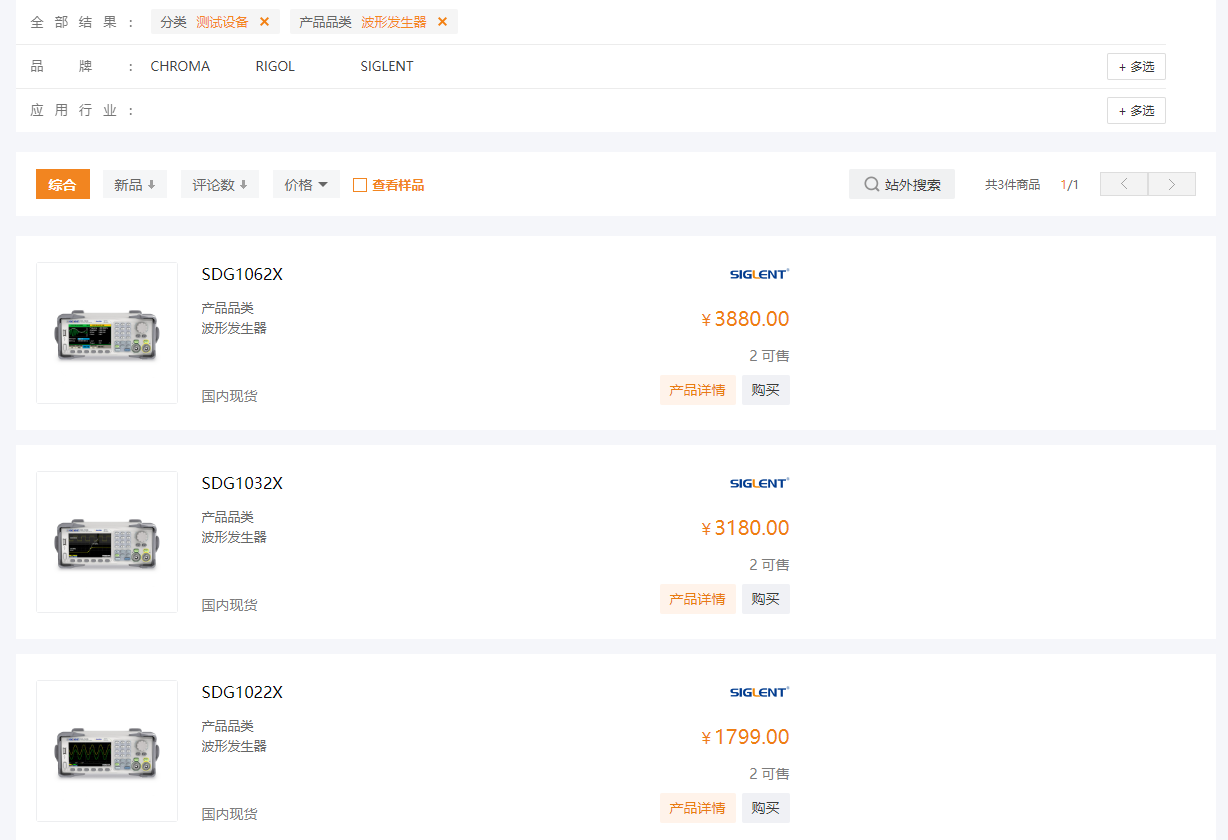Filter by RIGOL brand
The image size is (1228, 840).
[275, 67]
